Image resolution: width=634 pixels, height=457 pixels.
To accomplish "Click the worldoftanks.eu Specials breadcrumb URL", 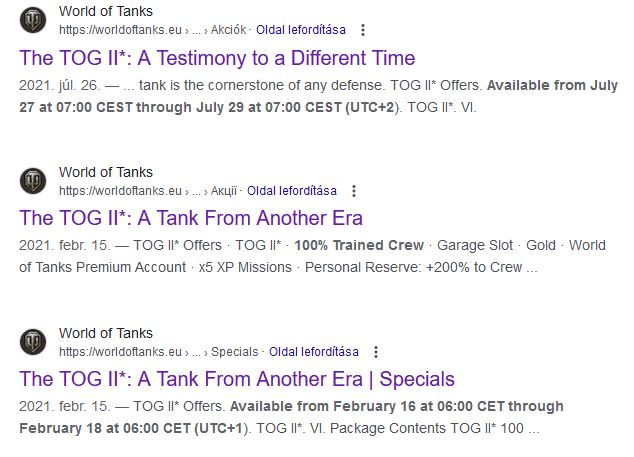I will point(158,352).
